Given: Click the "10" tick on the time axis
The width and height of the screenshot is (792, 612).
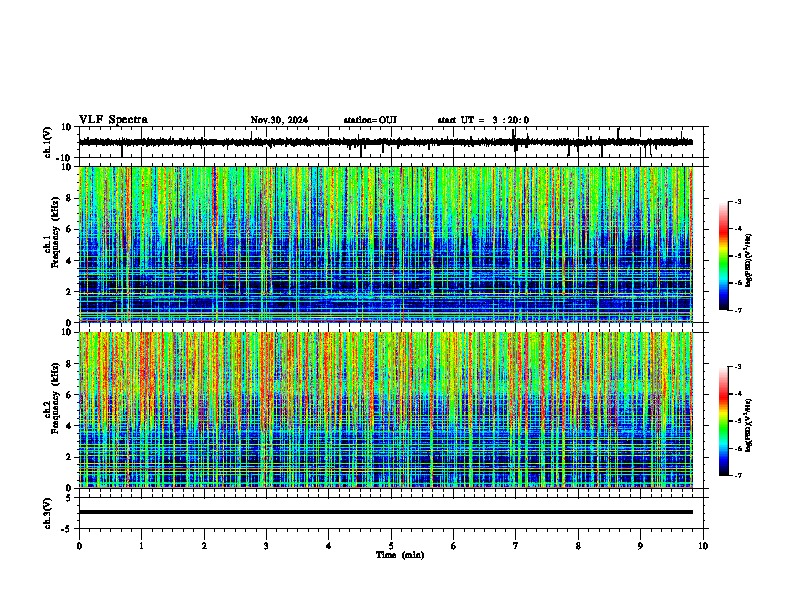Looking at the screenshot, I should (x=703, y=546).
